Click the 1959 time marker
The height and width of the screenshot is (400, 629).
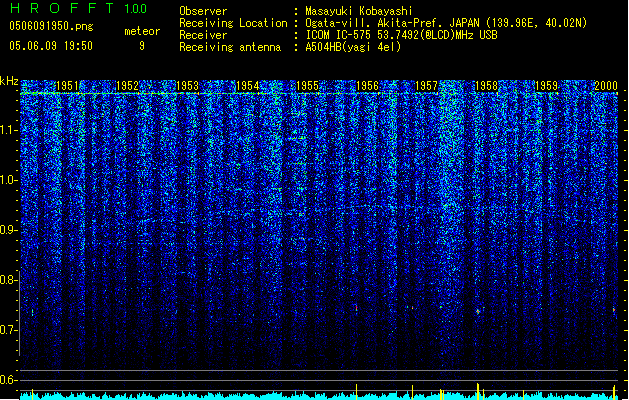coord(546,86)
